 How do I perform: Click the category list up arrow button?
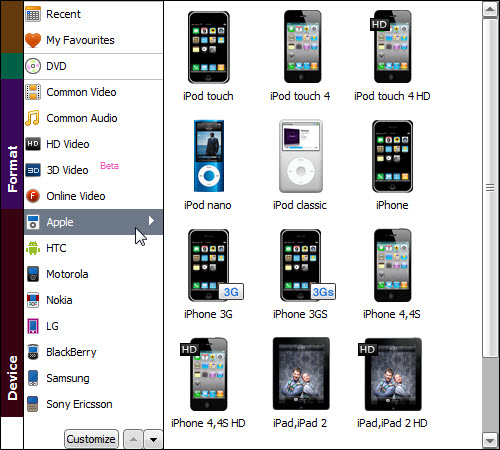click(x=133, y=439)
